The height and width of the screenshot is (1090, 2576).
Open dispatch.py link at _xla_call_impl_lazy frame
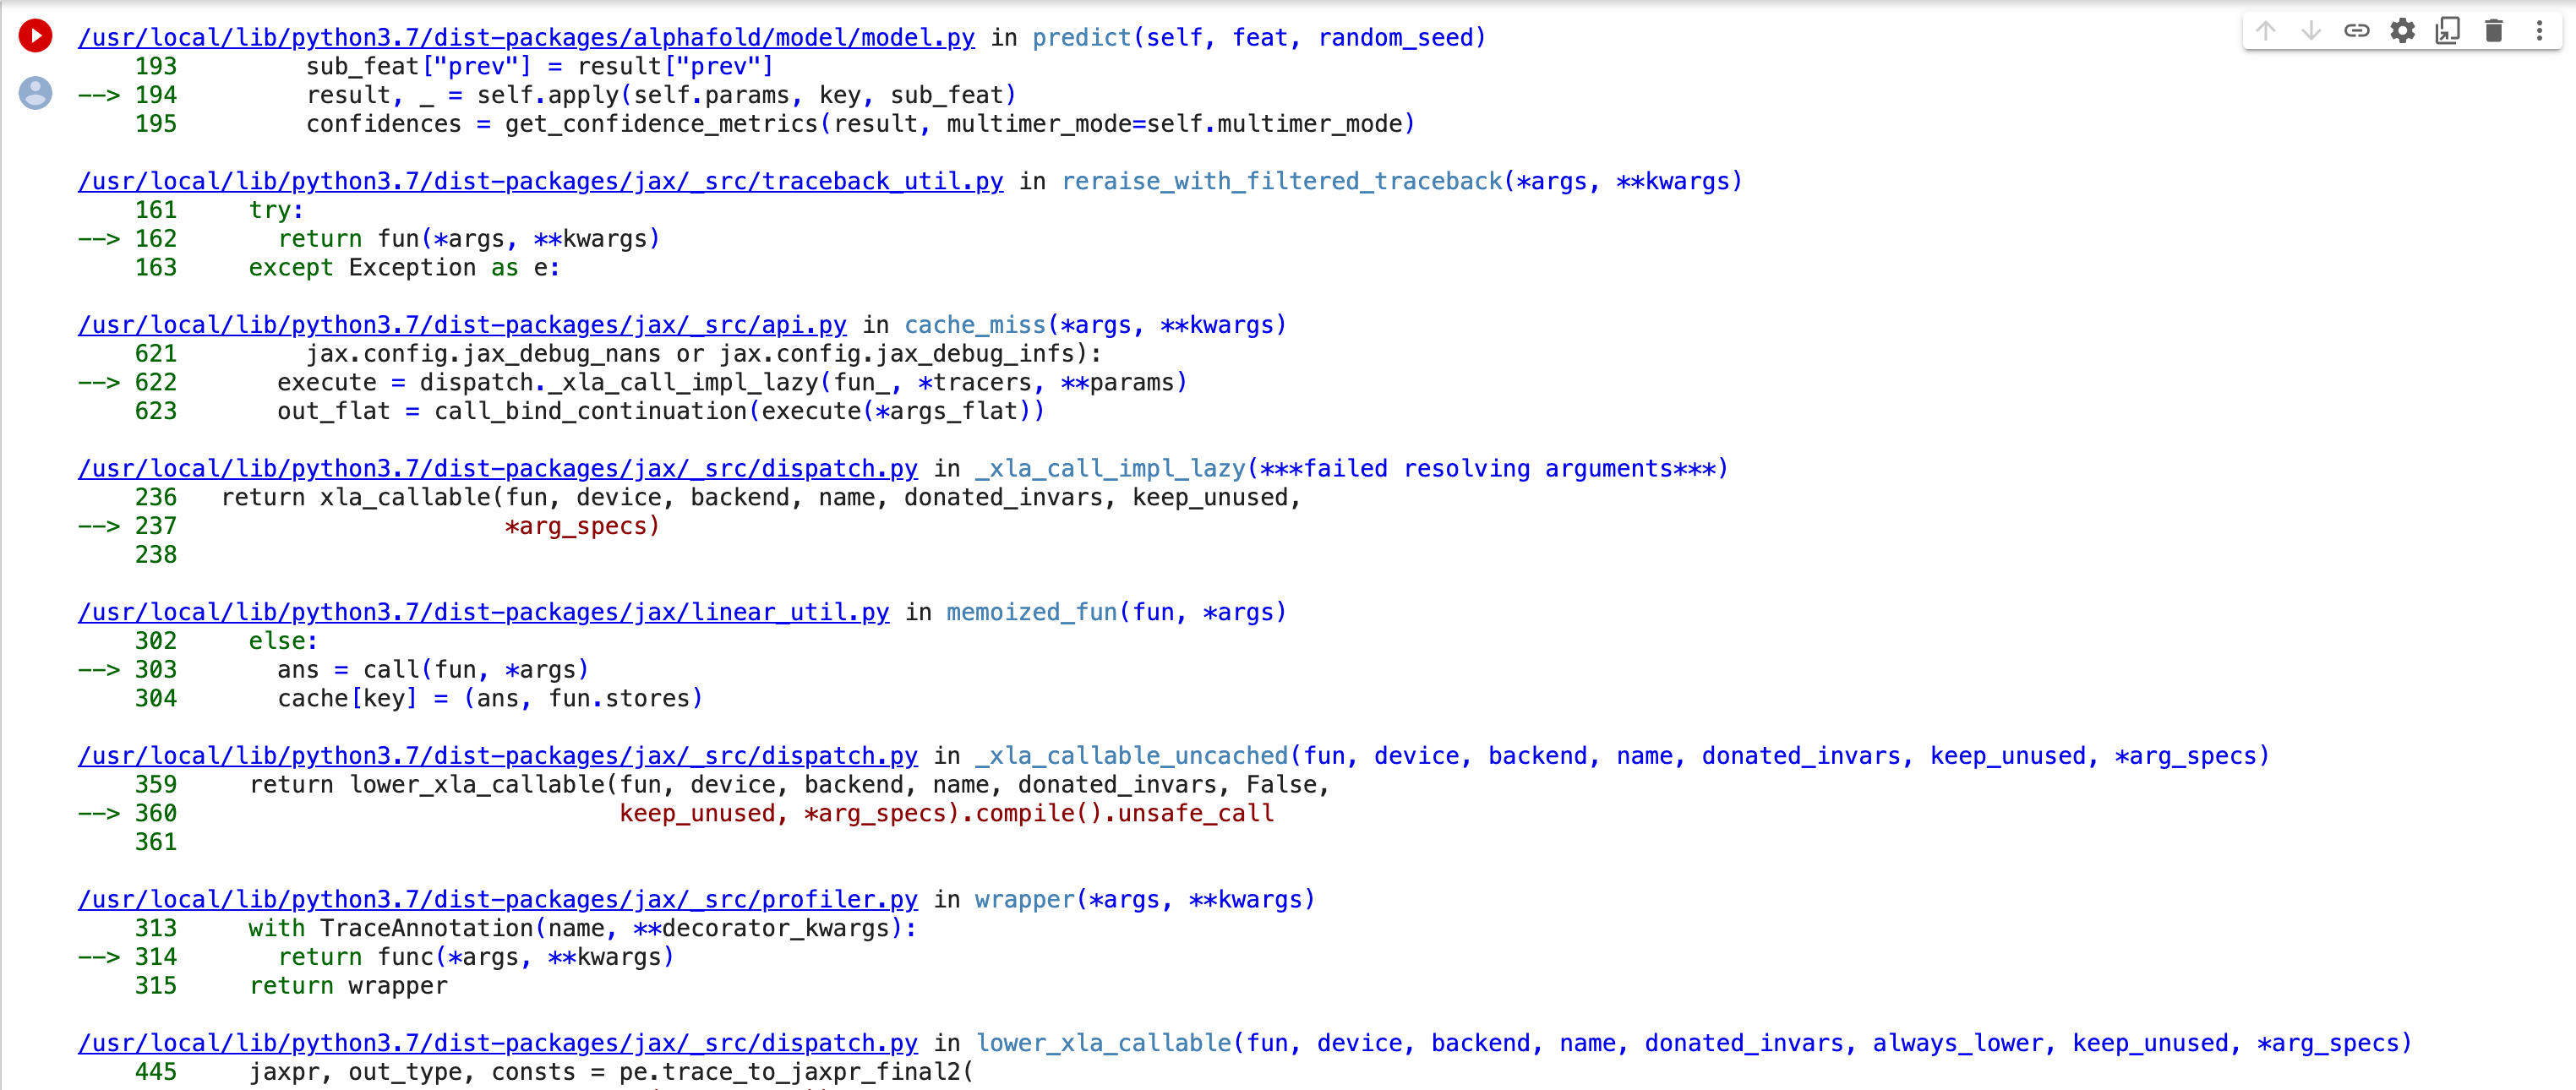(x=498, y=468)
